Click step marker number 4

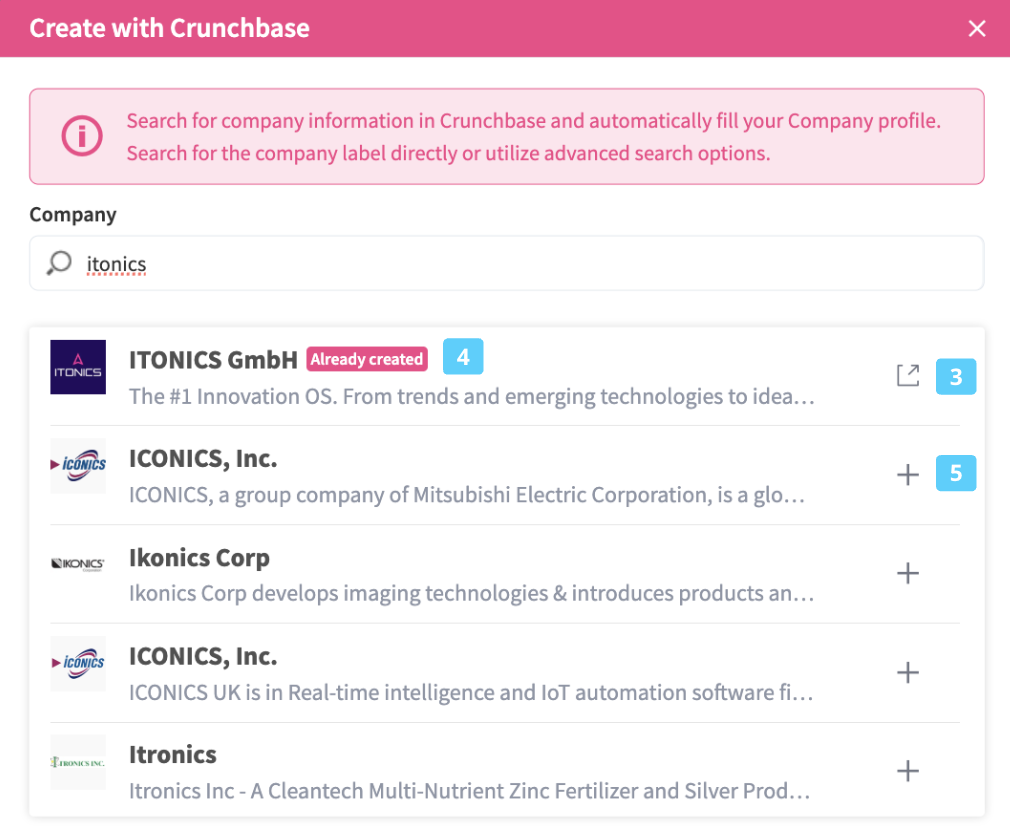[x=463, y=357]
